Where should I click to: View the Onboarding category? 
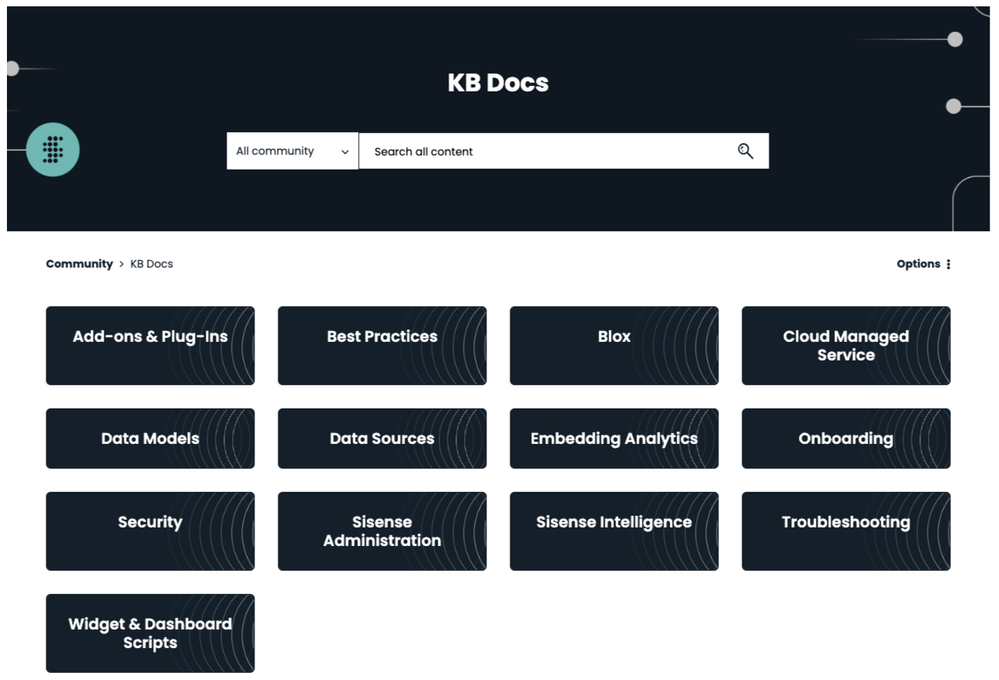coord(846,438)
